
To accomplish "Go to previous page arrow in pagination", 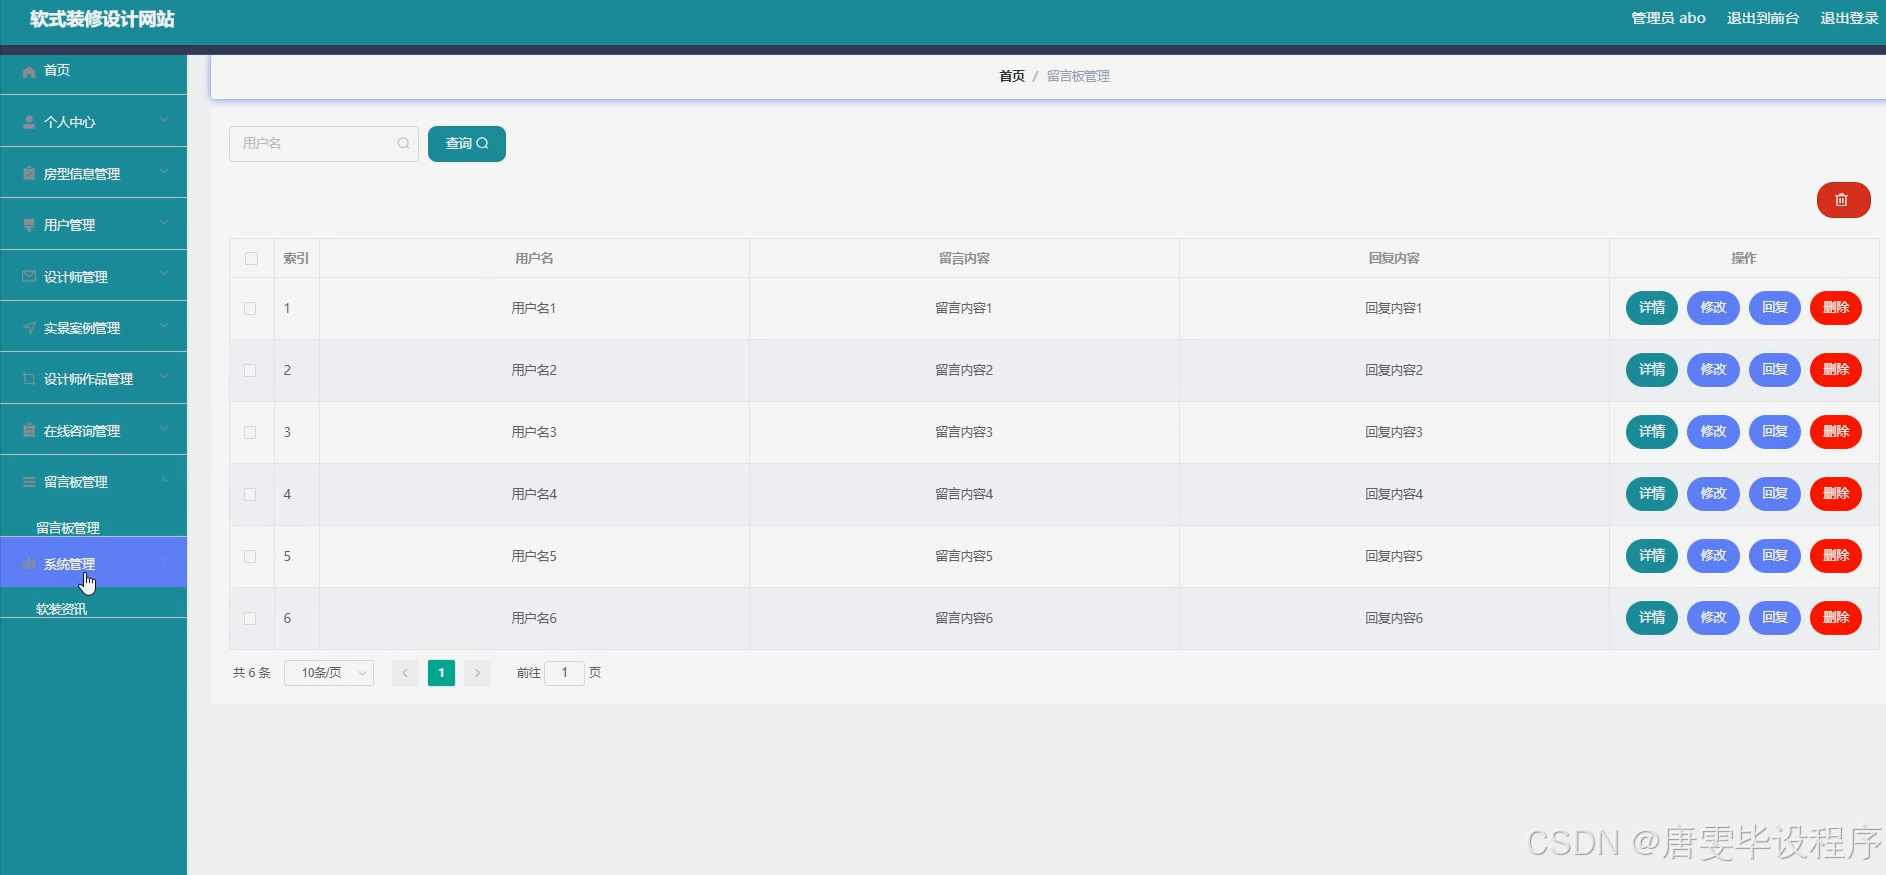I will click(x=405, y=673).
